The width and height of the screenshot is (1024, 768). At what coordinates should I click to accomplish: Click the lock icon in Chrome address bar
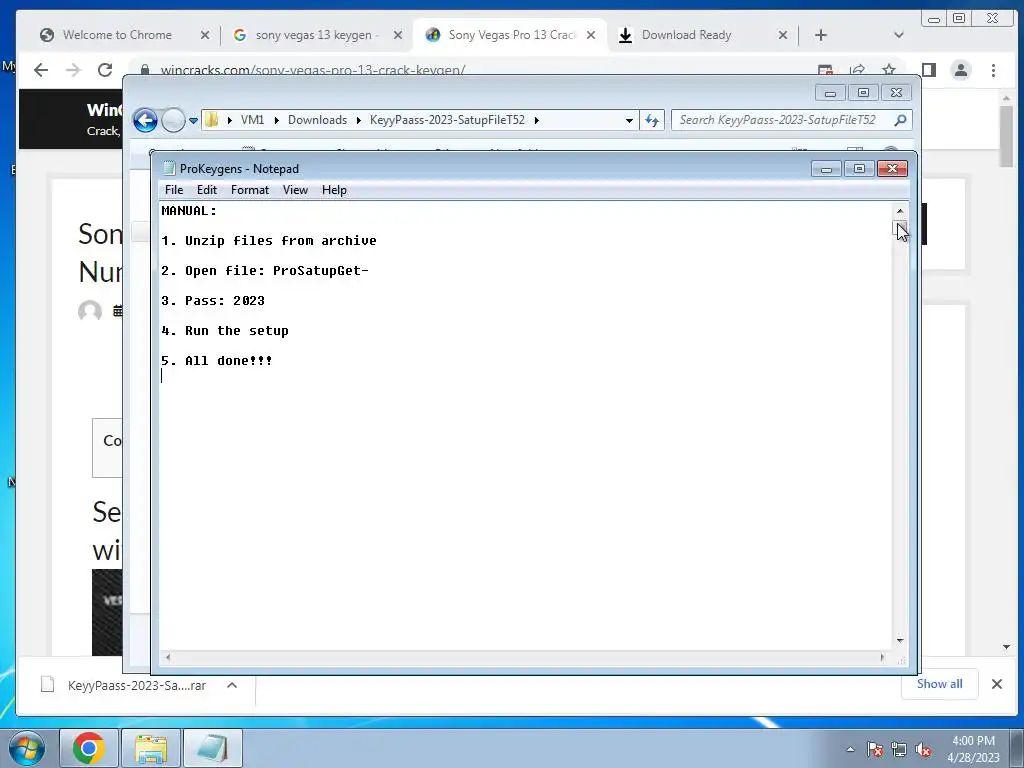coord(145,70)
